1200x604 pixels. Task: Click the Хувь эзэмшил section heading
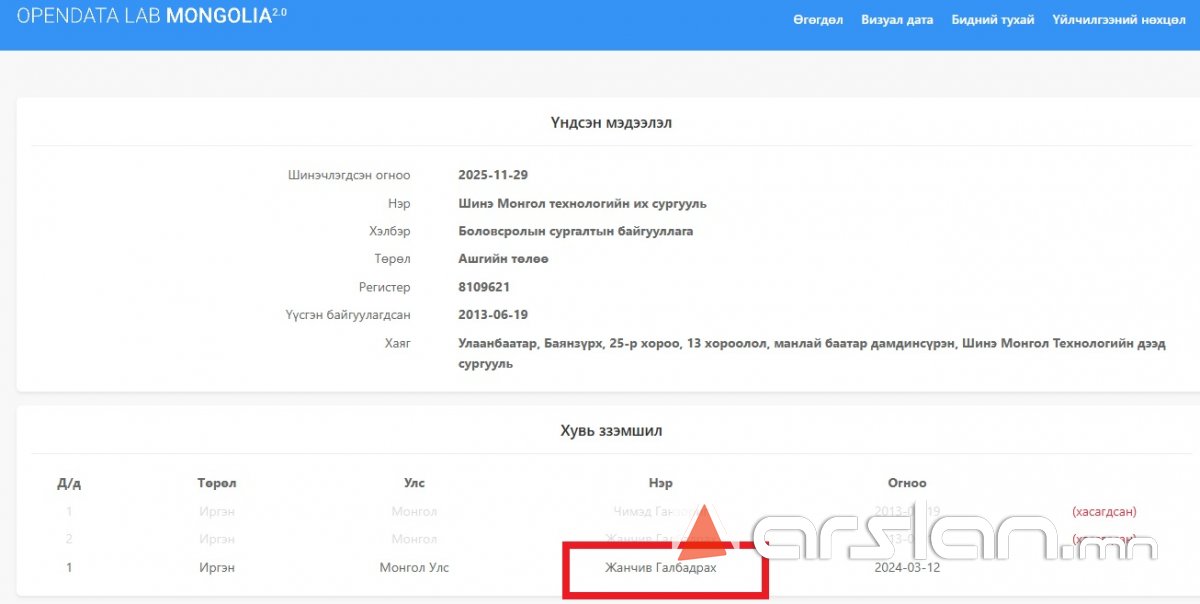[x=610, y=431]
